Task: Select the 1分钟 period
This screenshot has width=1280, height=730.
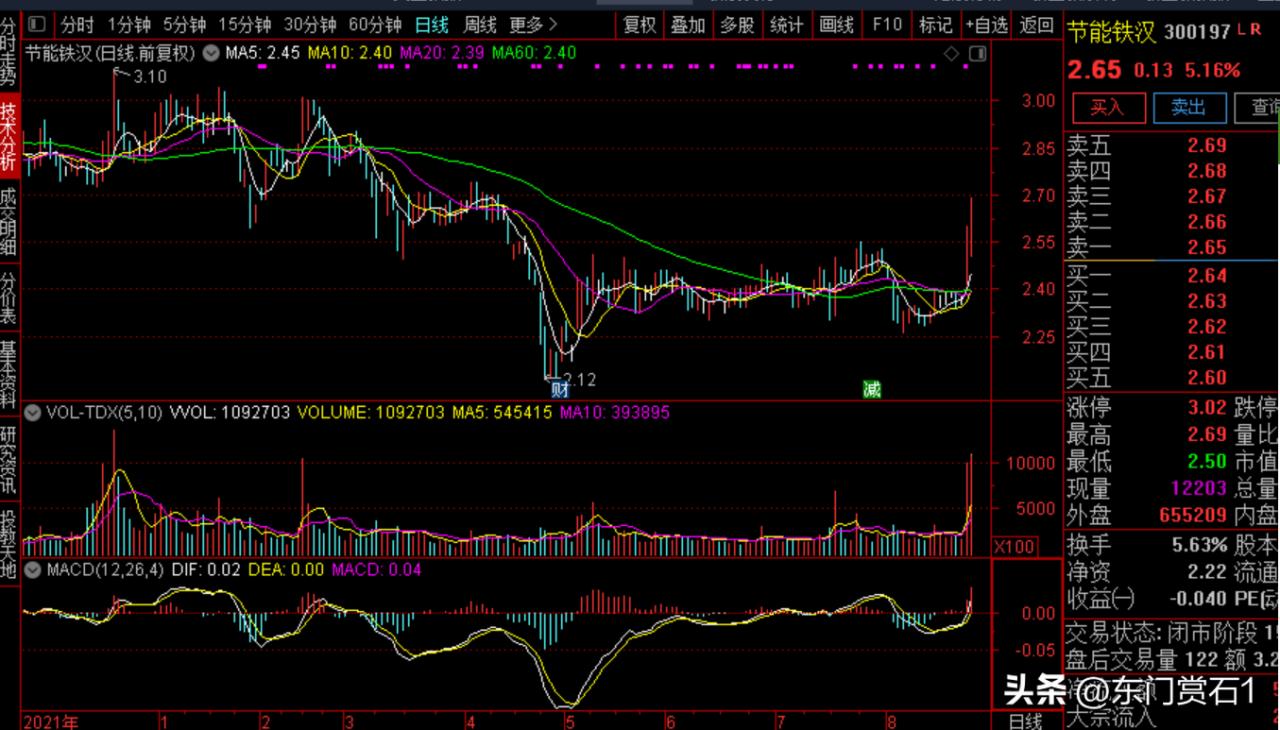Action: tap(128, 24)
